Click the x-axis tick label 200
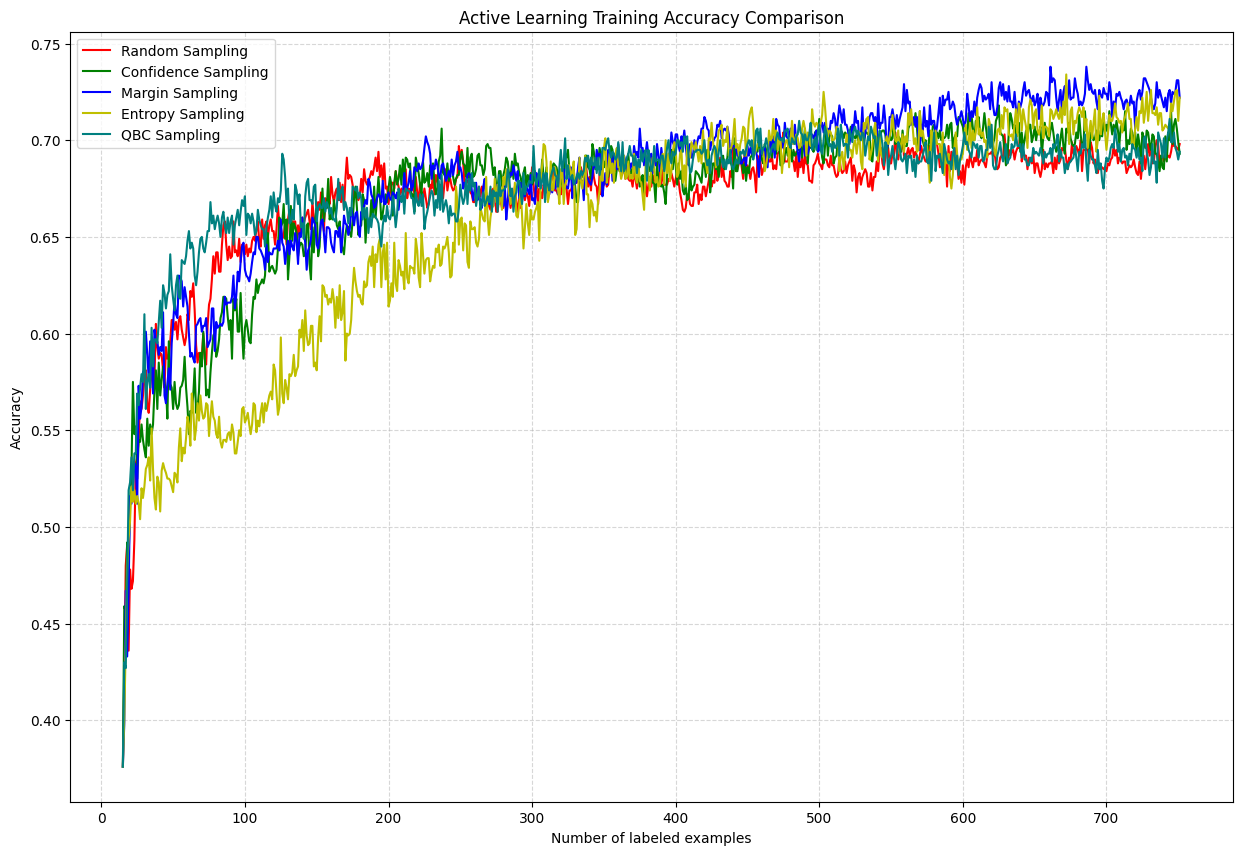The height and width of the screenshot is (855, 1242). click(x=389, y=817)
